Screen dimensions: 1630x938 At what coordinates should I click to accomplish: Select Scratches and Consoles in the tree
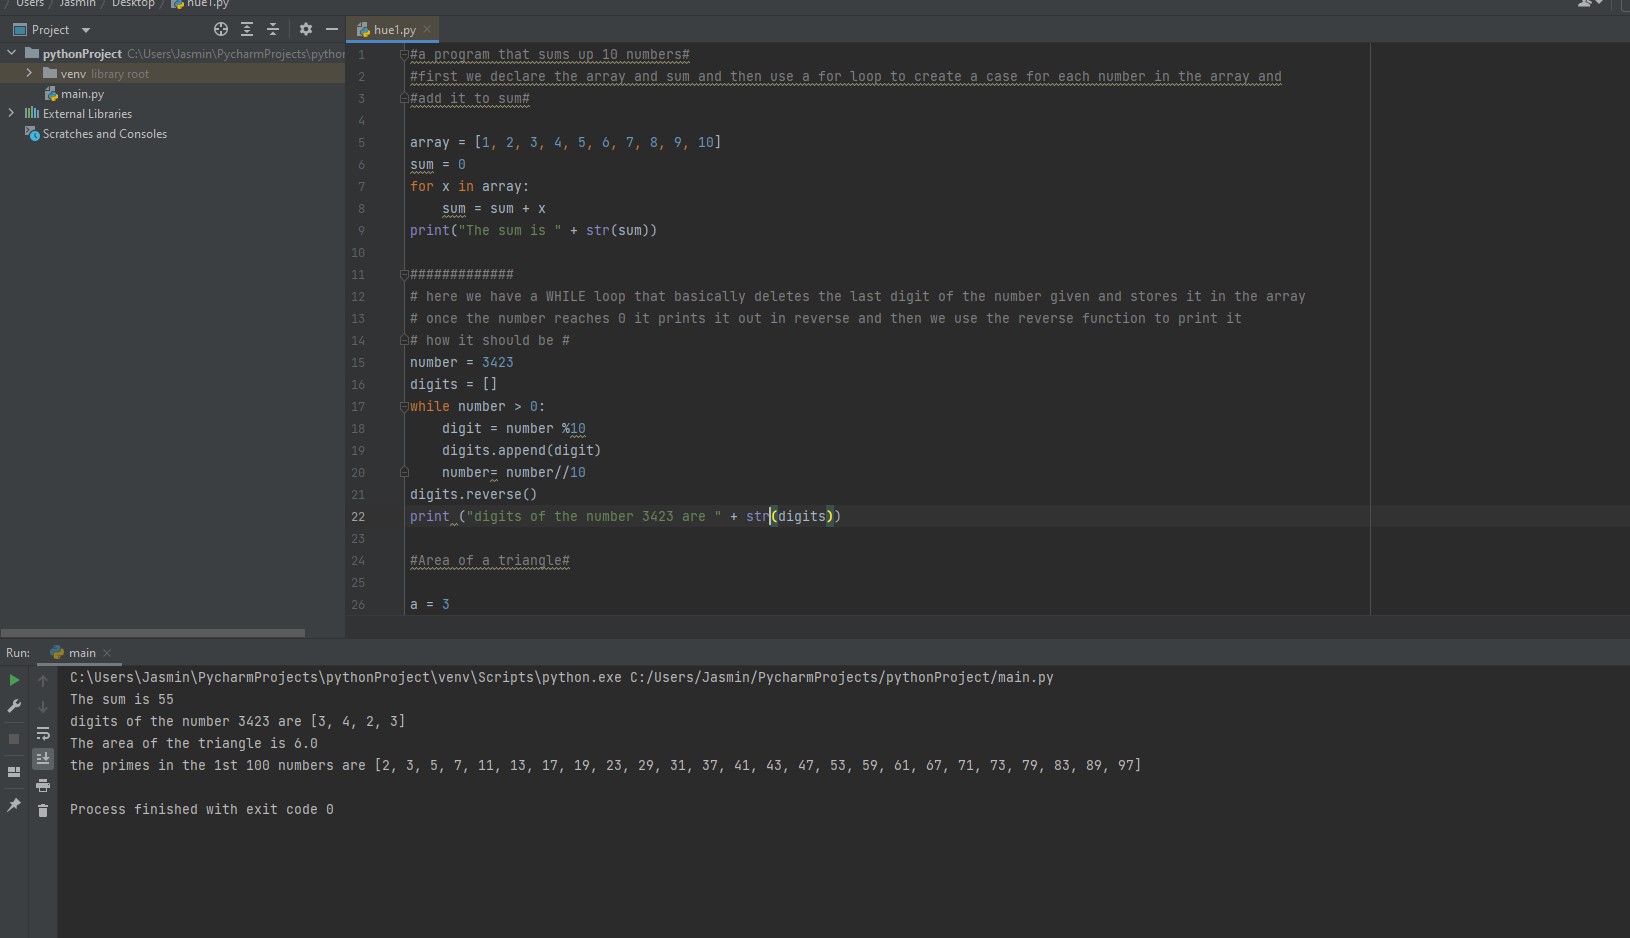104,134
